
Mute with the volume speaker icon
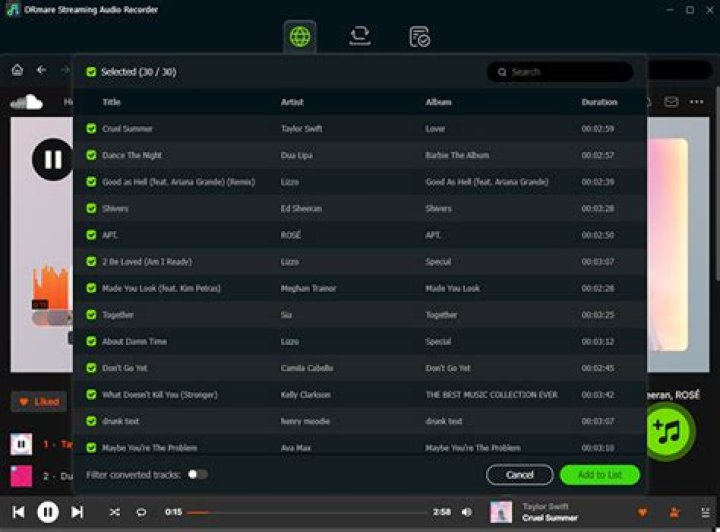[467, 512]
